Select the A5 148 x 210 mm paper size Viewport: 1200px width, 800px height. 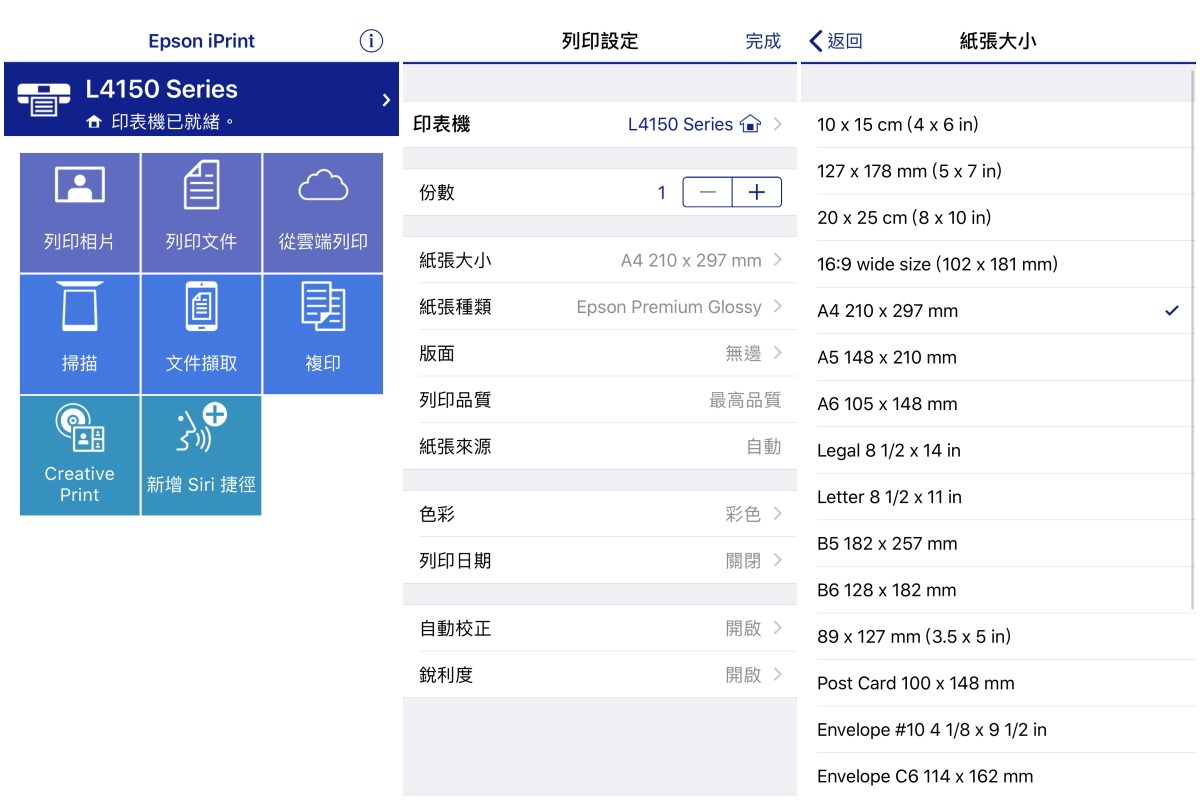997,357
